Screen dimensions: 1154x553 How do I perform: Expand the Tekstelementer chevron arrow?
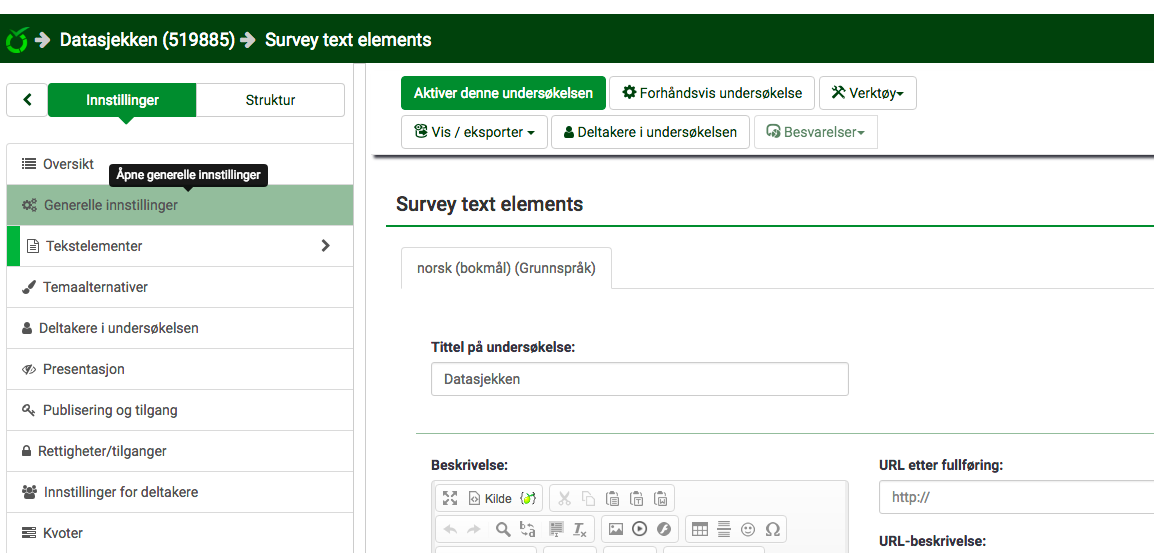pos(325,245)
